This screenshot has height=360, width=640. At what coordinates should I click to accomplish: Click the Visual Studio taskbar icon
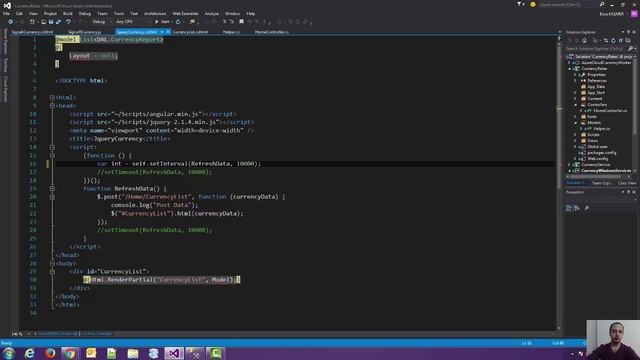coord(174,353)
